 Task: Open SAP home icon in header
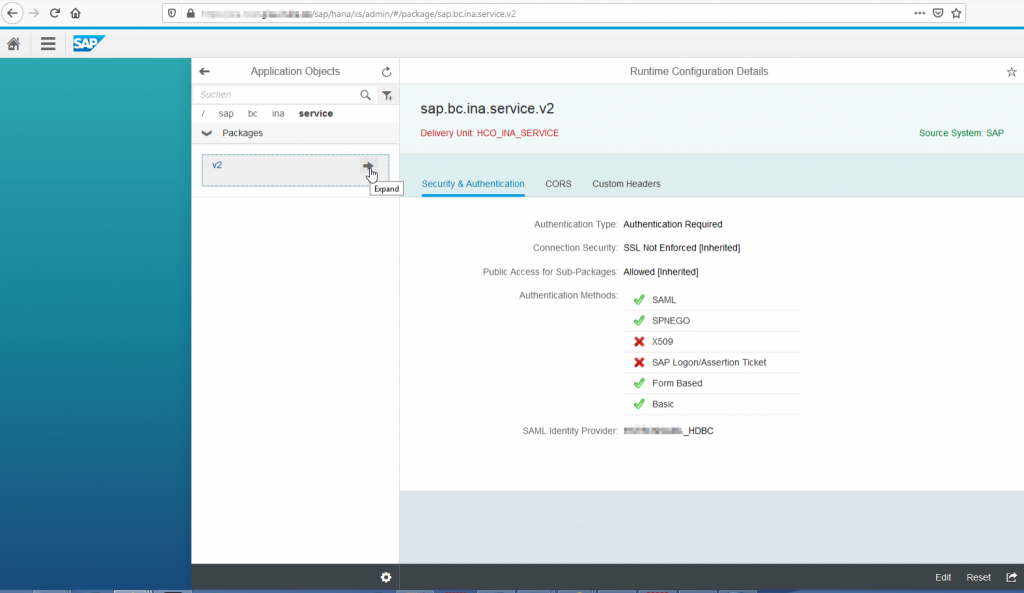pyautogui.click(x=14, y=44)
